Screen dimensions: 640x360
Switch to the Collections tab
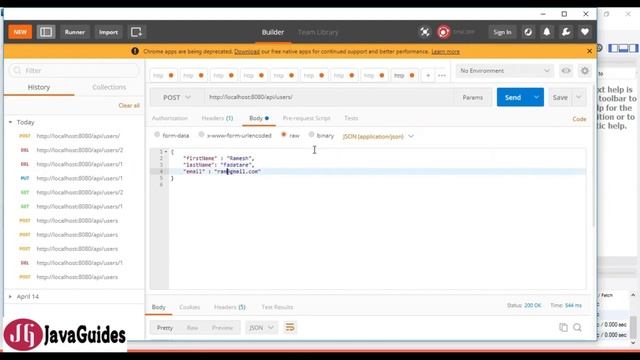(109, 87)
